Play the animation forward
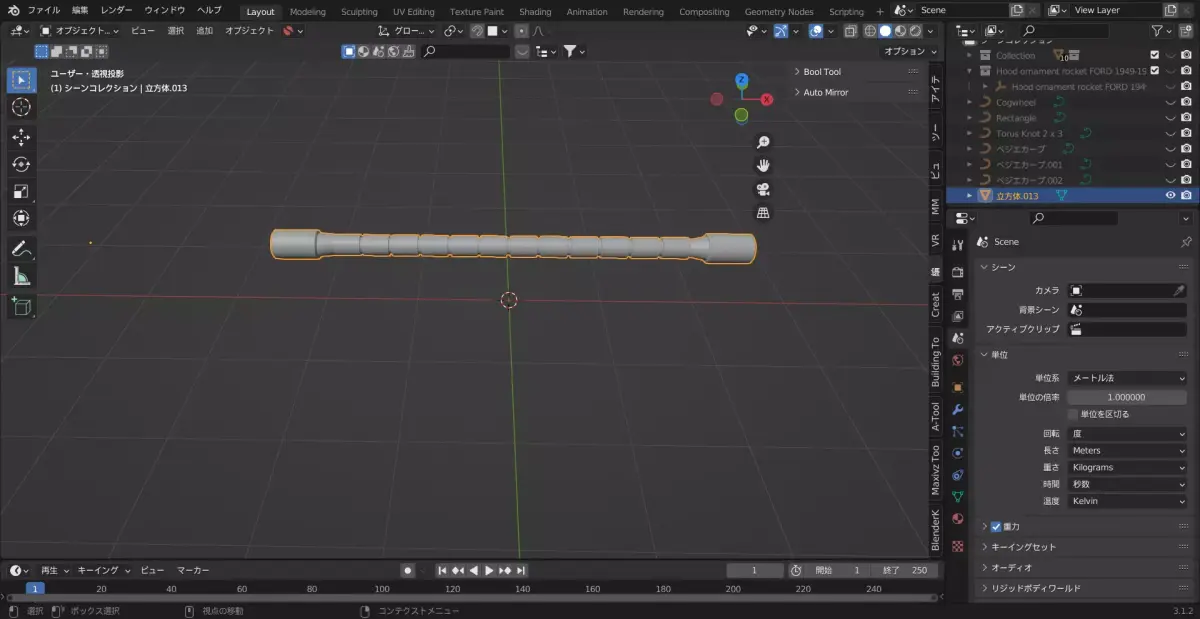 pos(489,570)
